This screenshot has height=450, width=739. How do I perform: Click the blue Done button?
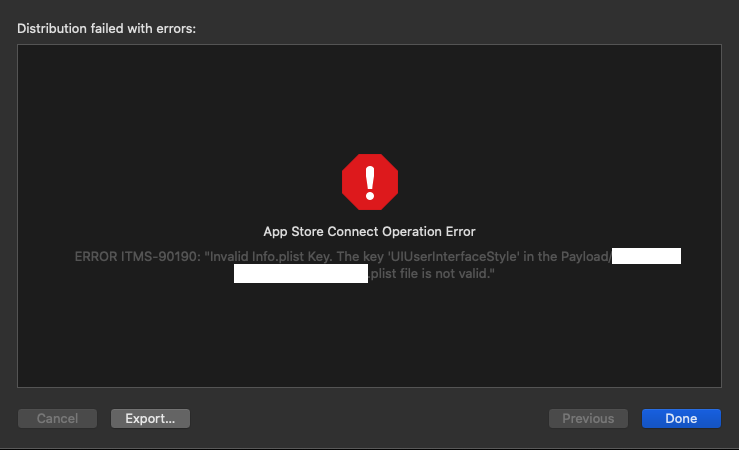(680, 419)
